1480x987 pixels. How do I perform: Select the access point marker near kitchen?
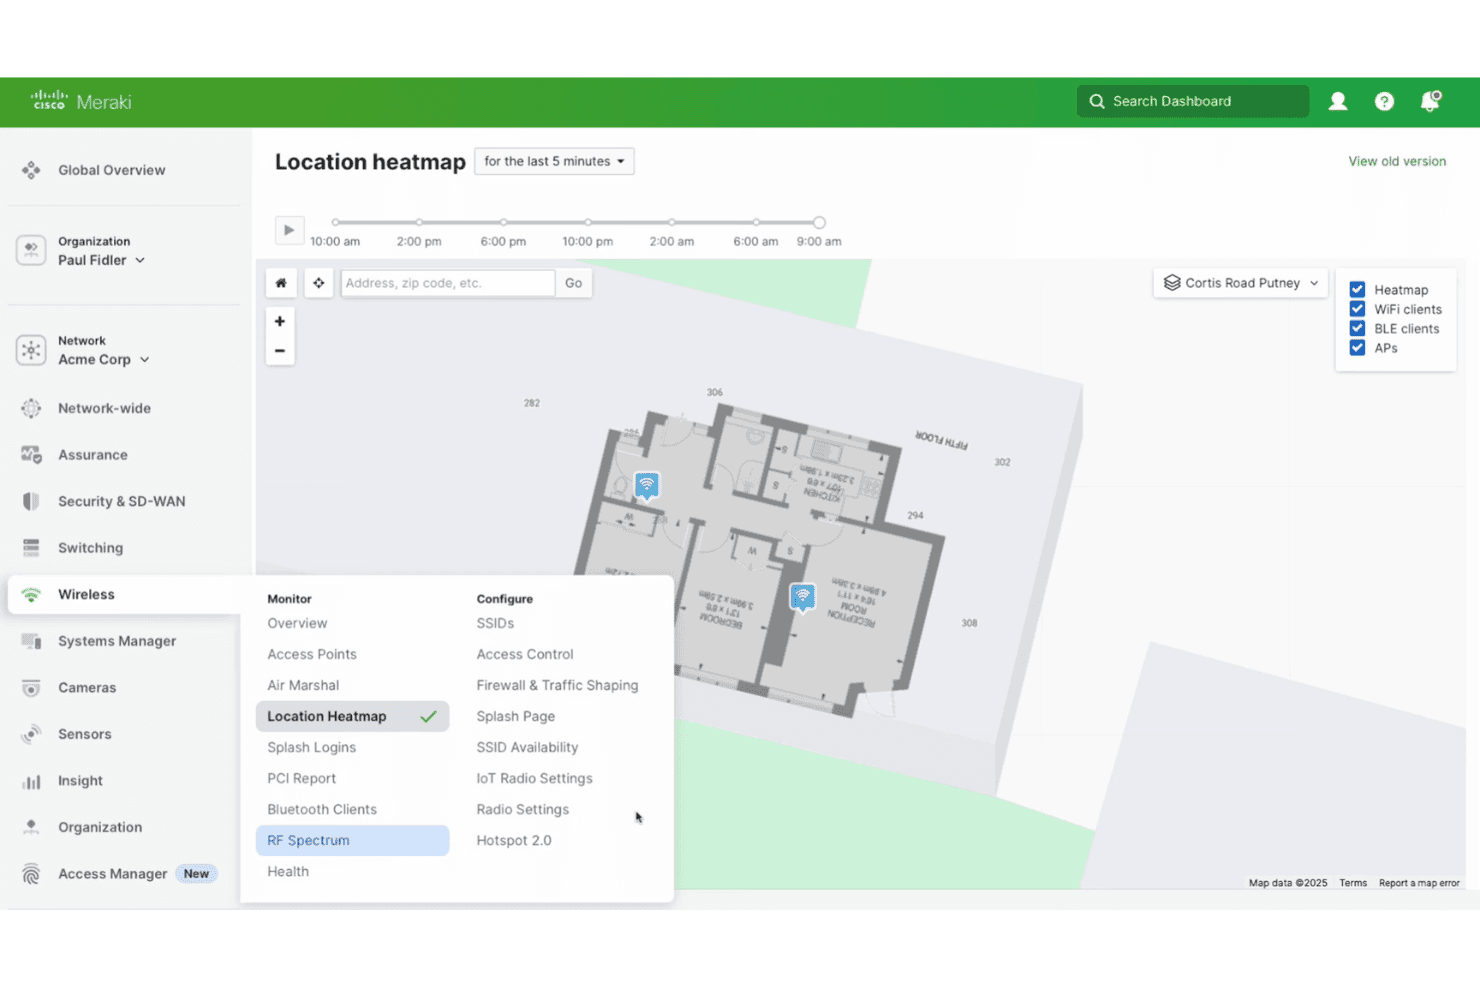[647, 486]
